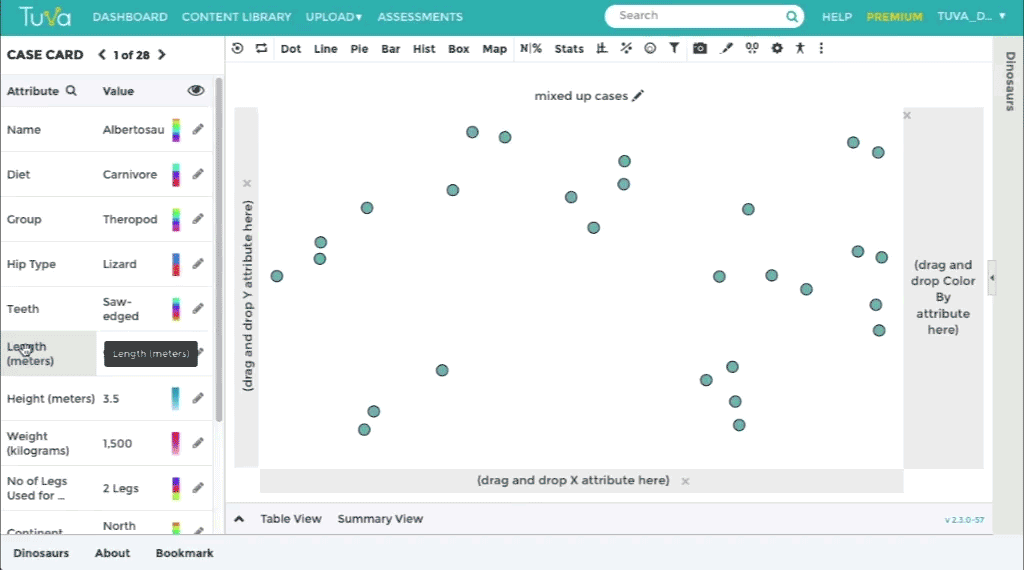Click the Diet attribute color swatch
This screenshot has width=1024, height=570.
pos(176,175)
